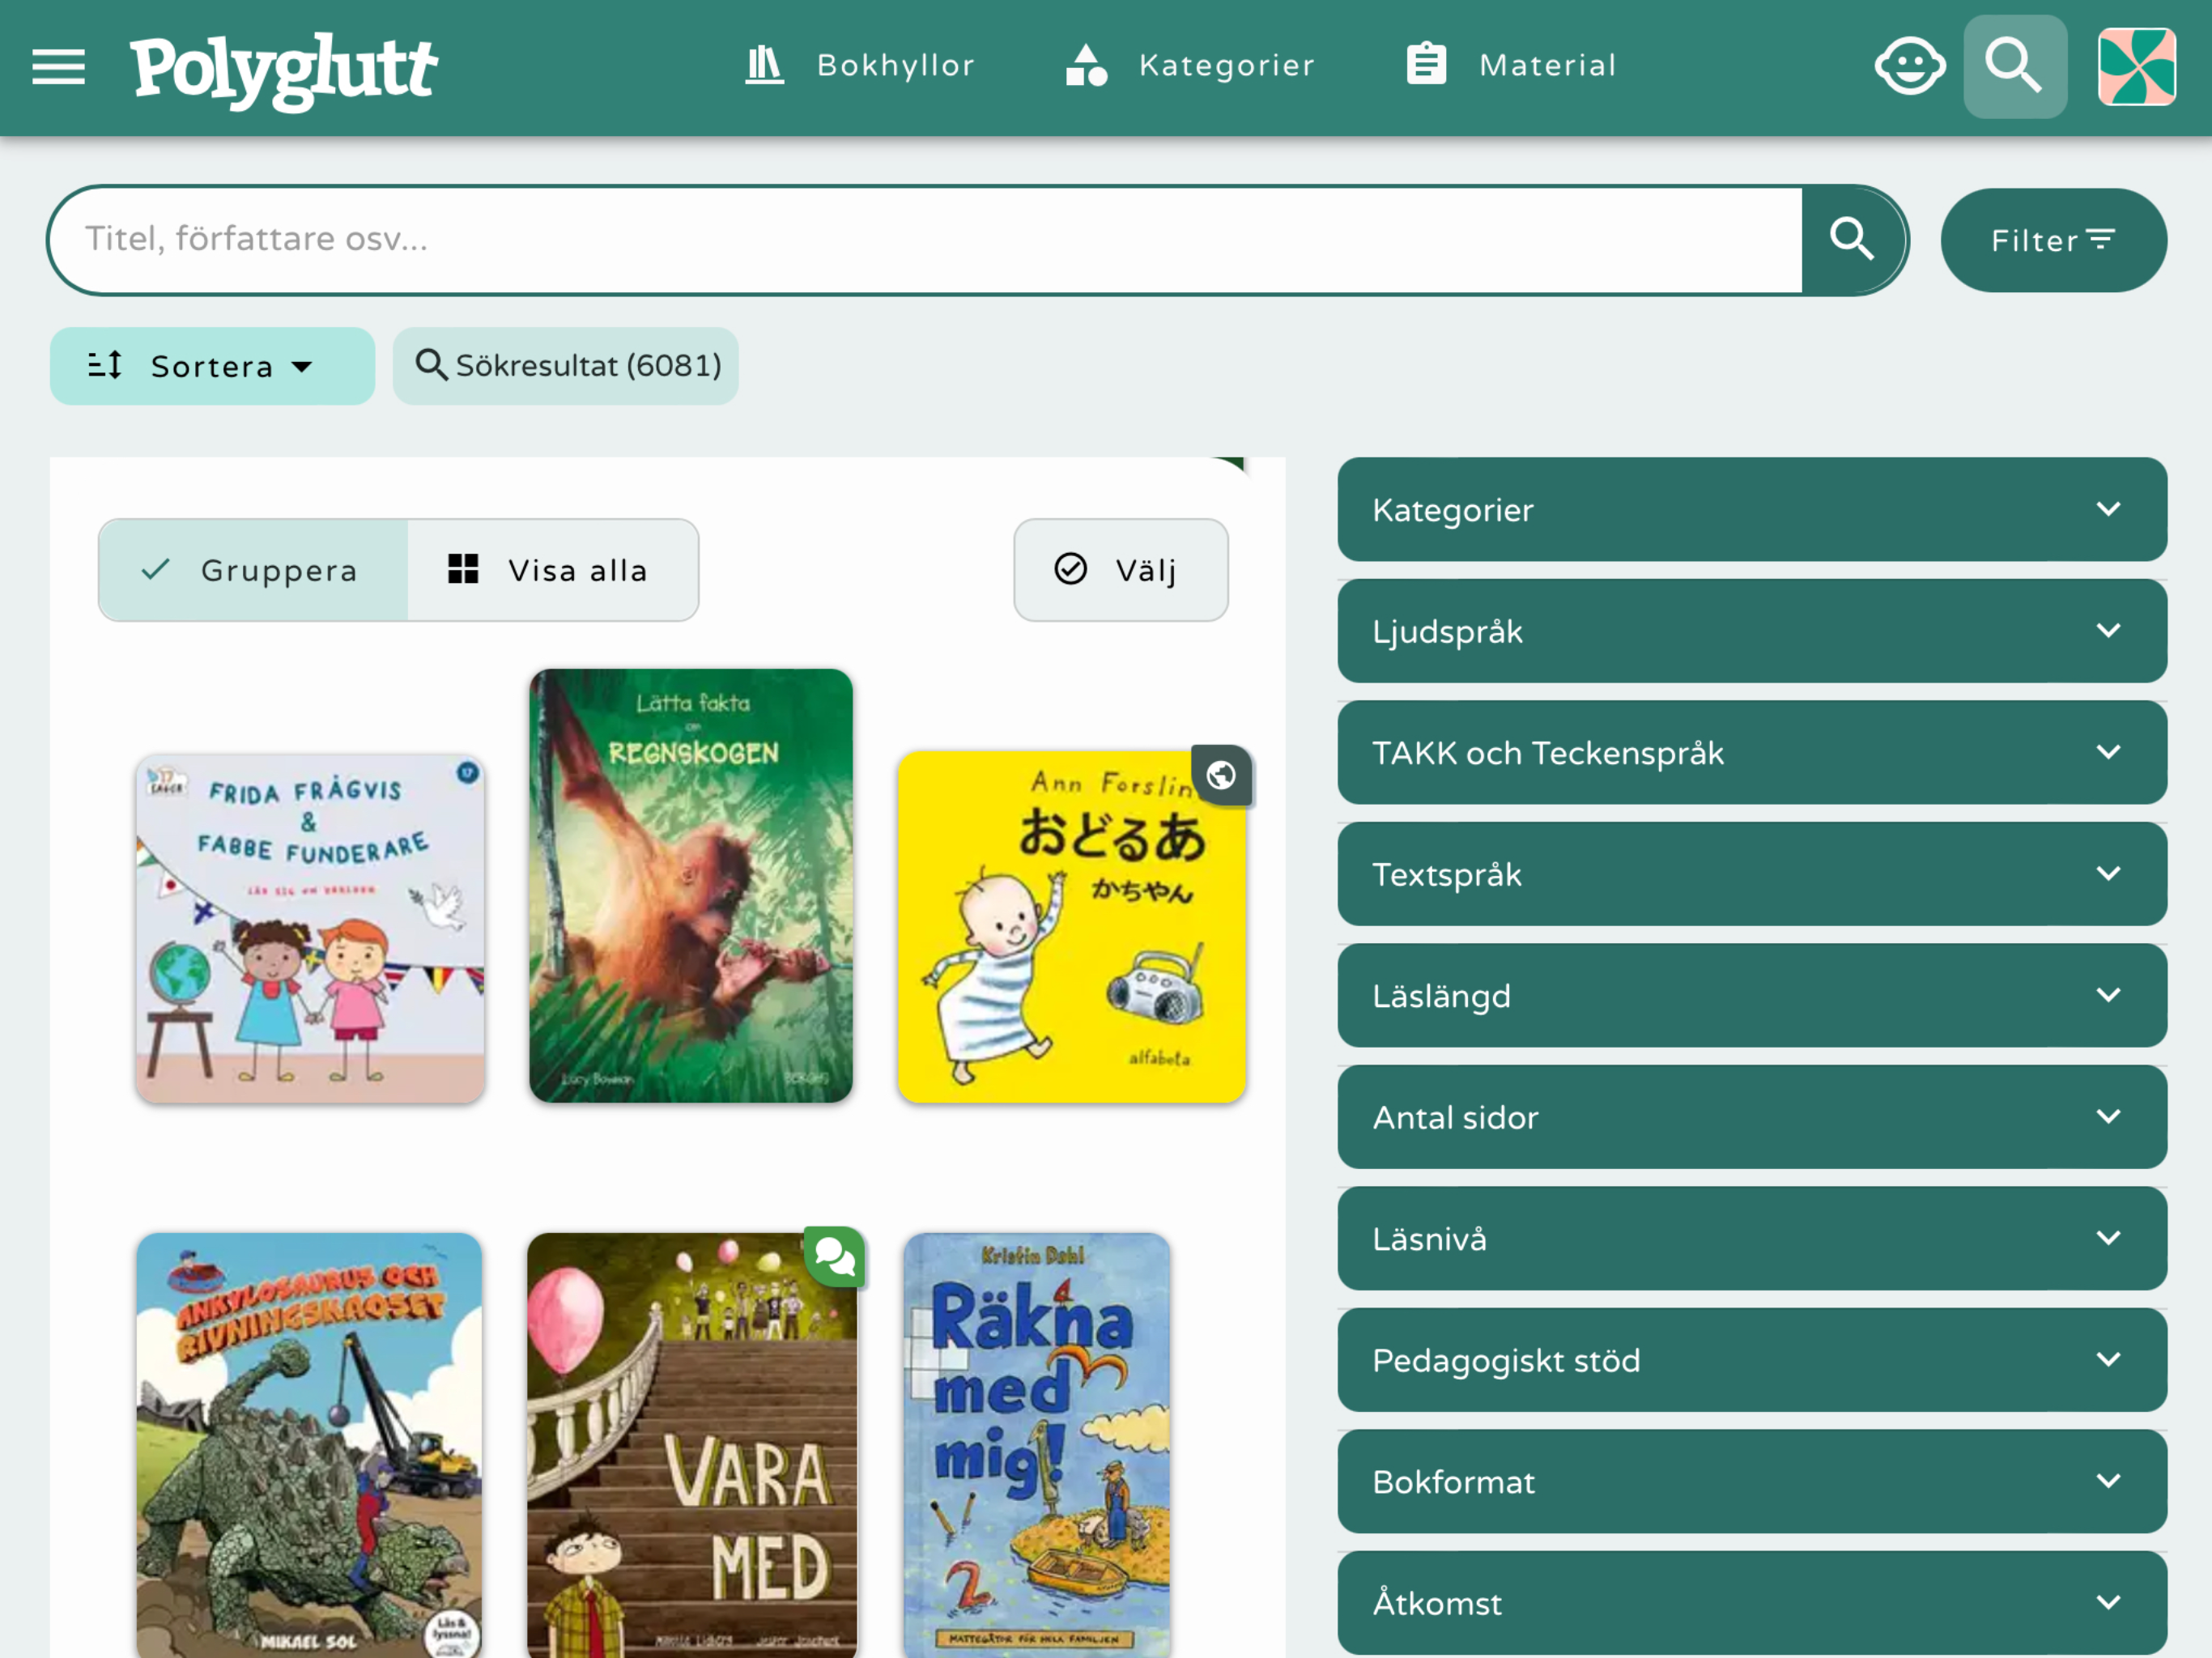This screenshot has height=1658, width=2212.
Task: Open Frida Frågvis & Fabbe Funderare book
Action: click(310, 929)
